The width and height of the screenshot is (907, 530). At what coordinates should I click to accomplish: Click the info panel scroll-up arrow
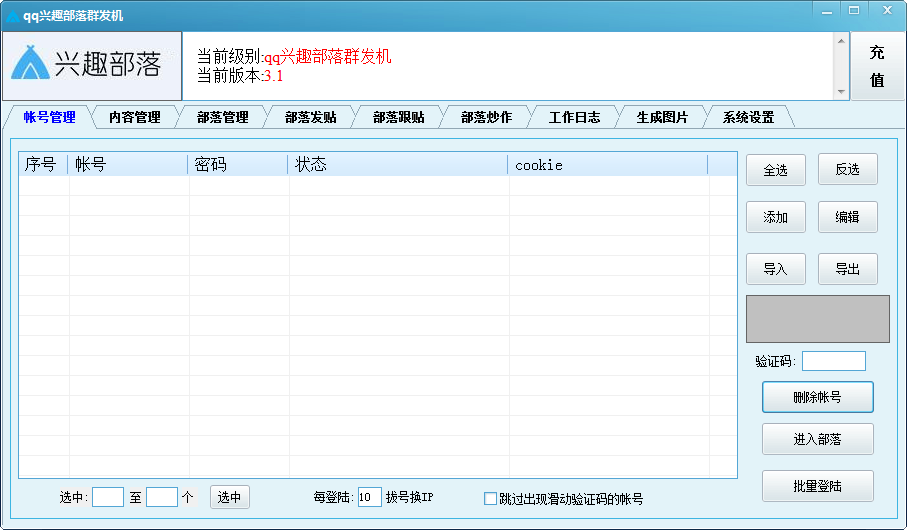(841, 41)
